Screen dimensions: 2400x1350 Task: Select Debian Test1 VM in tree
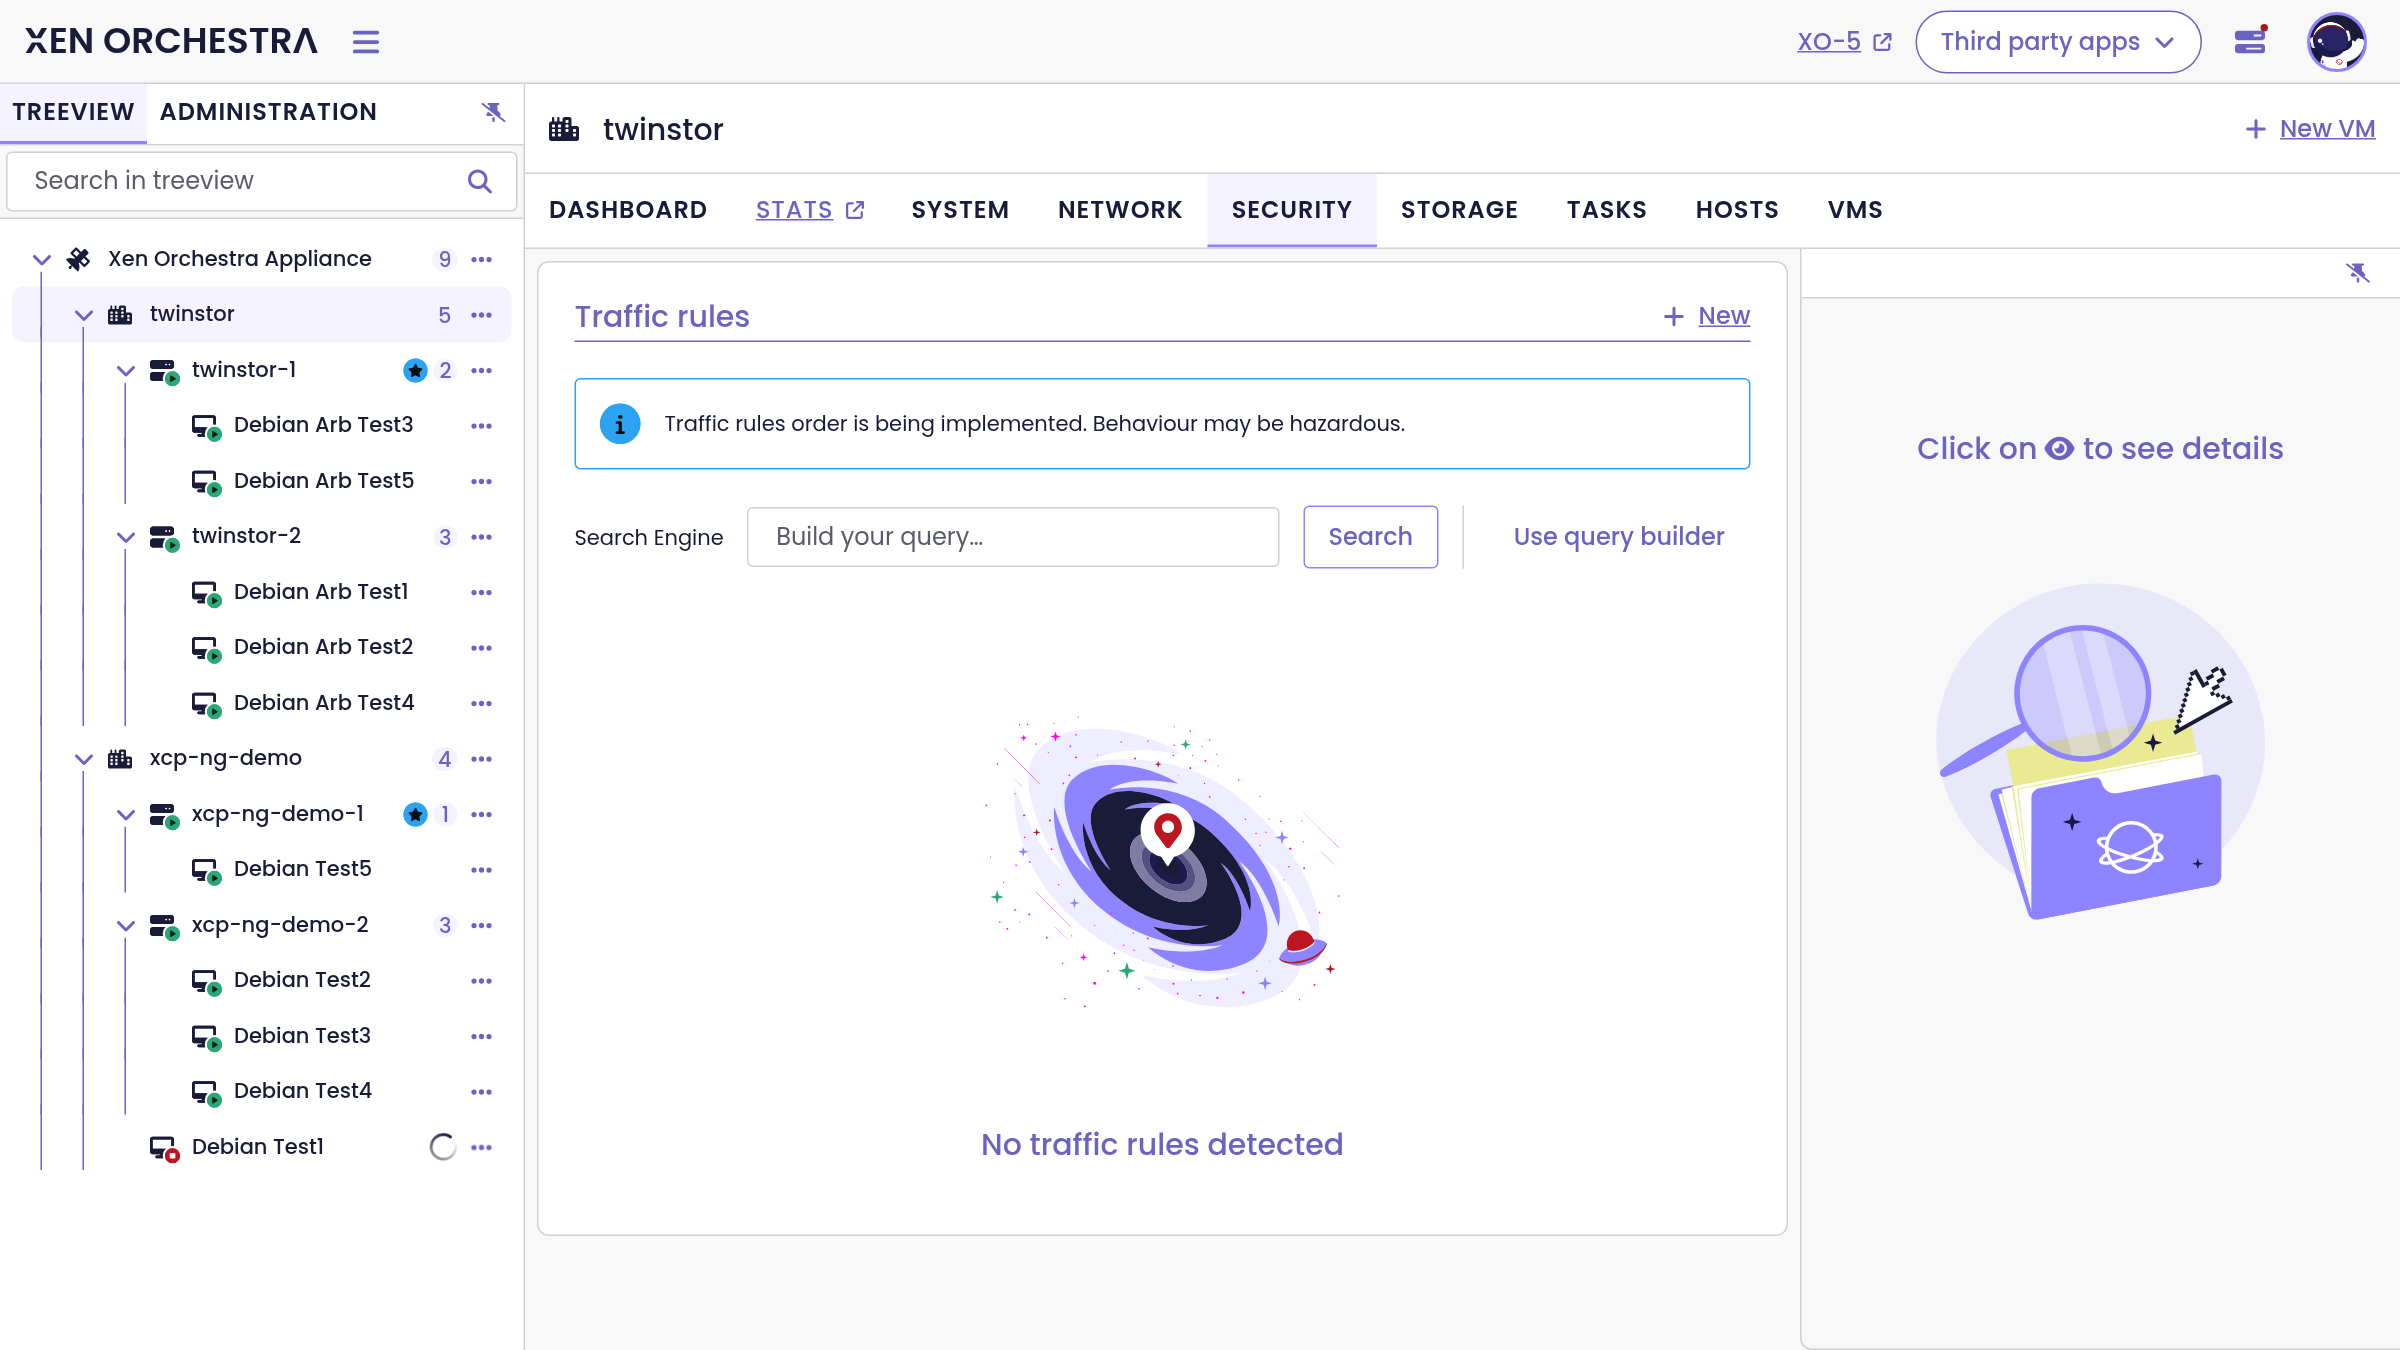258,1148
